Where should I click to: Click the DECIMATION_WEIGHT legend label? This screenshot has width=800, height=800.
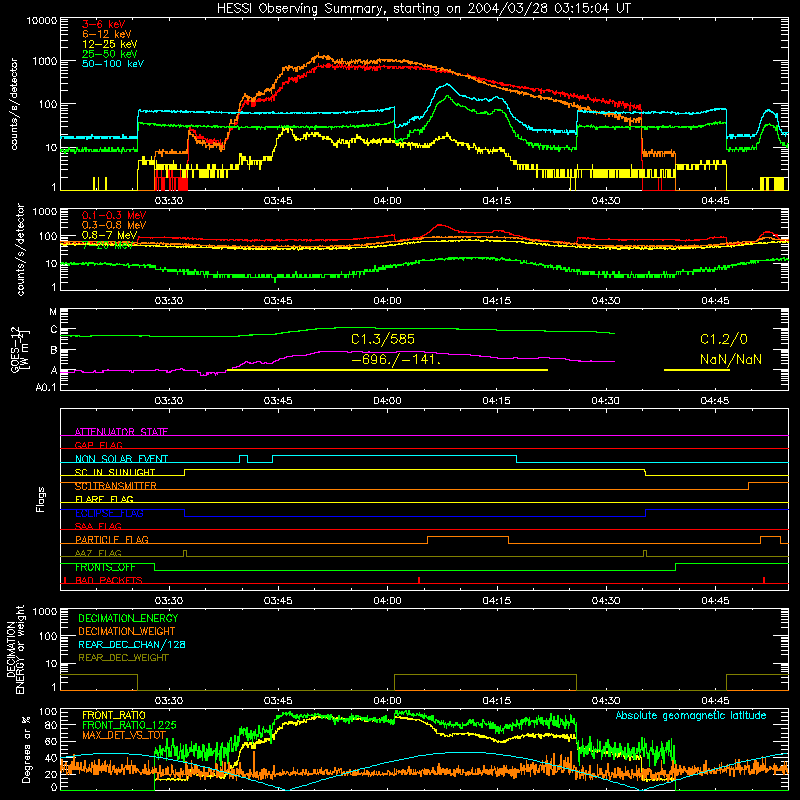[x=127, y=631]
